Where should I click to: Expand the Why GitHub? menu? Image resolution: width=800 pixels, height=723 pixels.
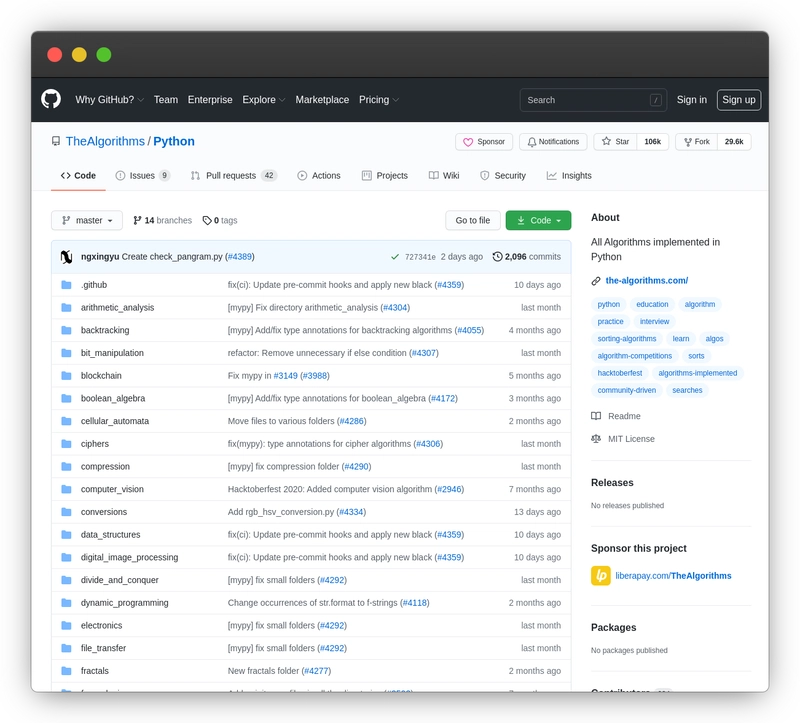[x=110, y=99]
